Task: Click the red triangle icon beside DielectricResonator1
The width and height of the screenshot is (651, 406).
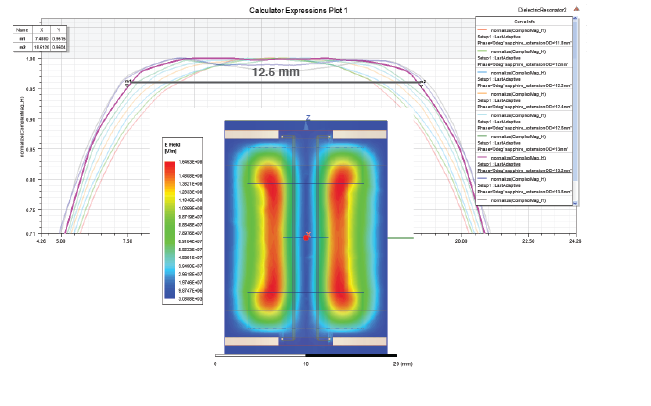Action: (x=577, y=9)
